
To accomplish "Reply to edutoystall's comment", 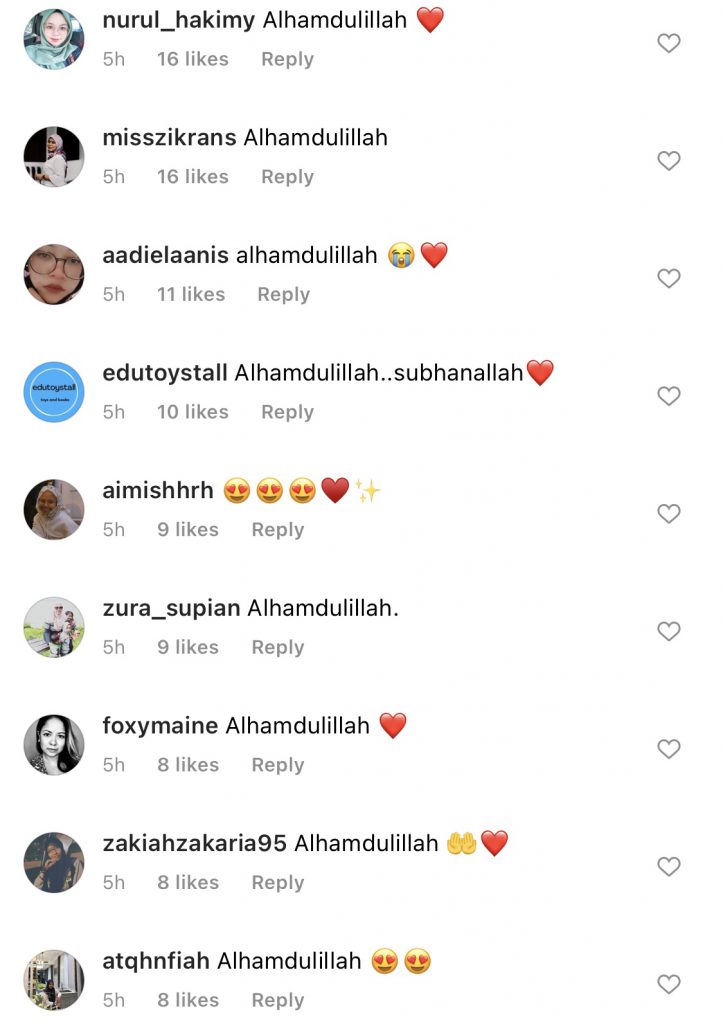I will coord(287,412).
